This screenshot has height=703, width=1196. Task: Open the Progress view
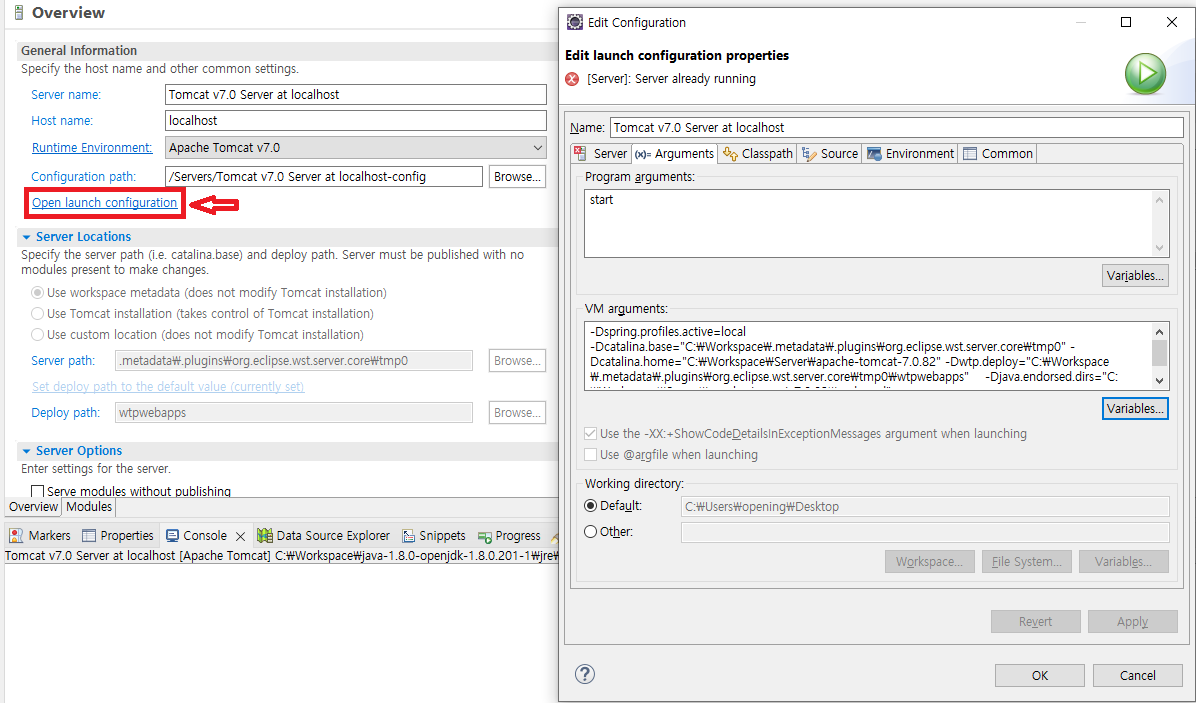510,535
